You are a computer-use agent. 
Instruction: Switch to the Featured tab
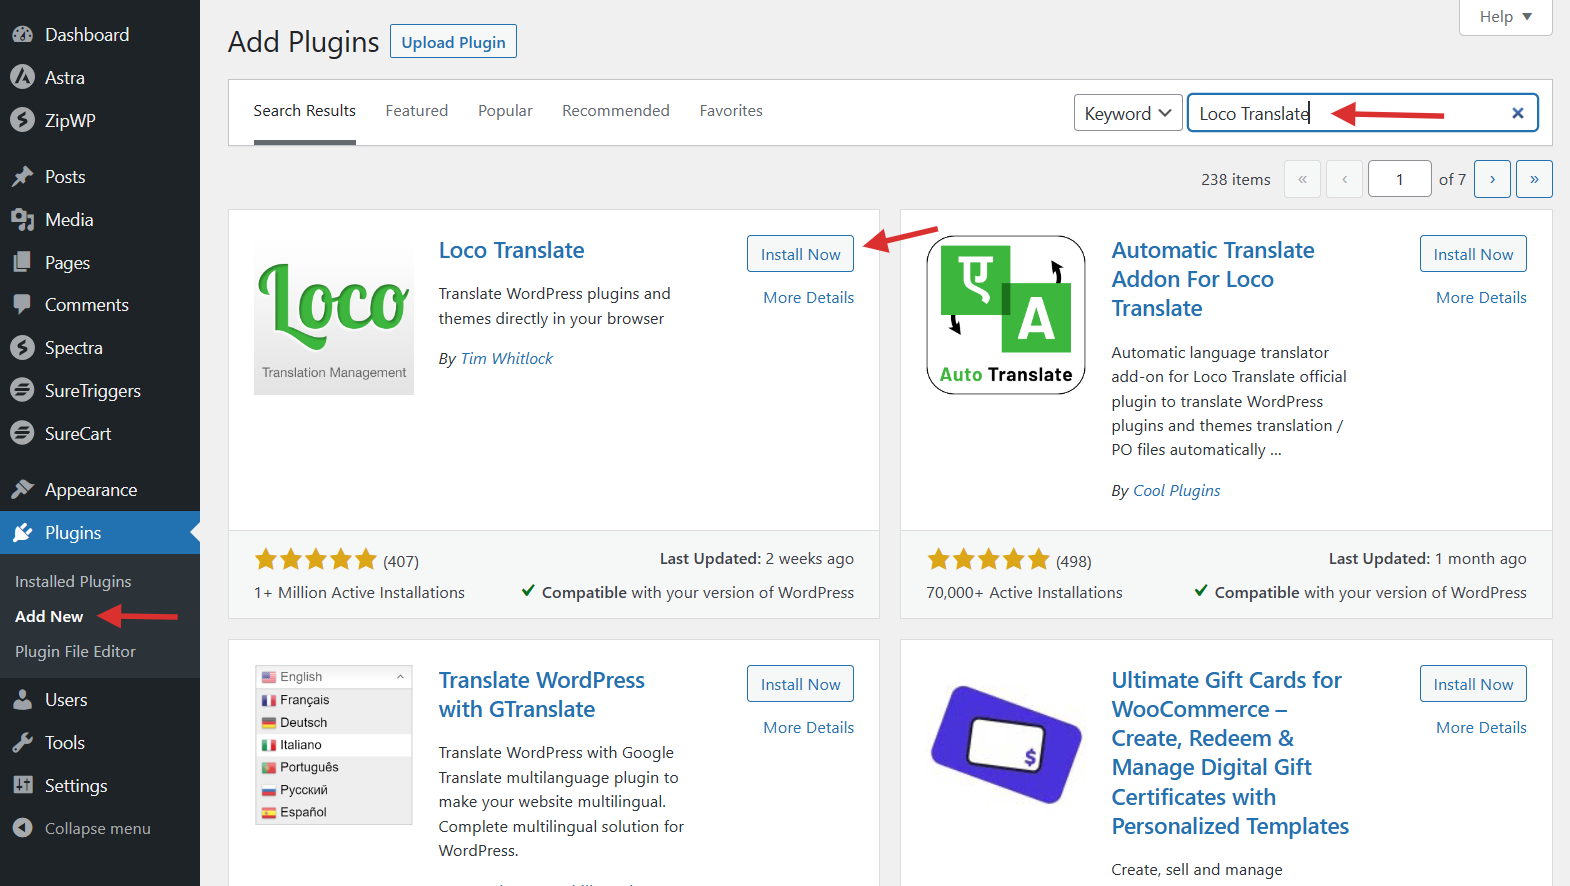coord(416,111)
